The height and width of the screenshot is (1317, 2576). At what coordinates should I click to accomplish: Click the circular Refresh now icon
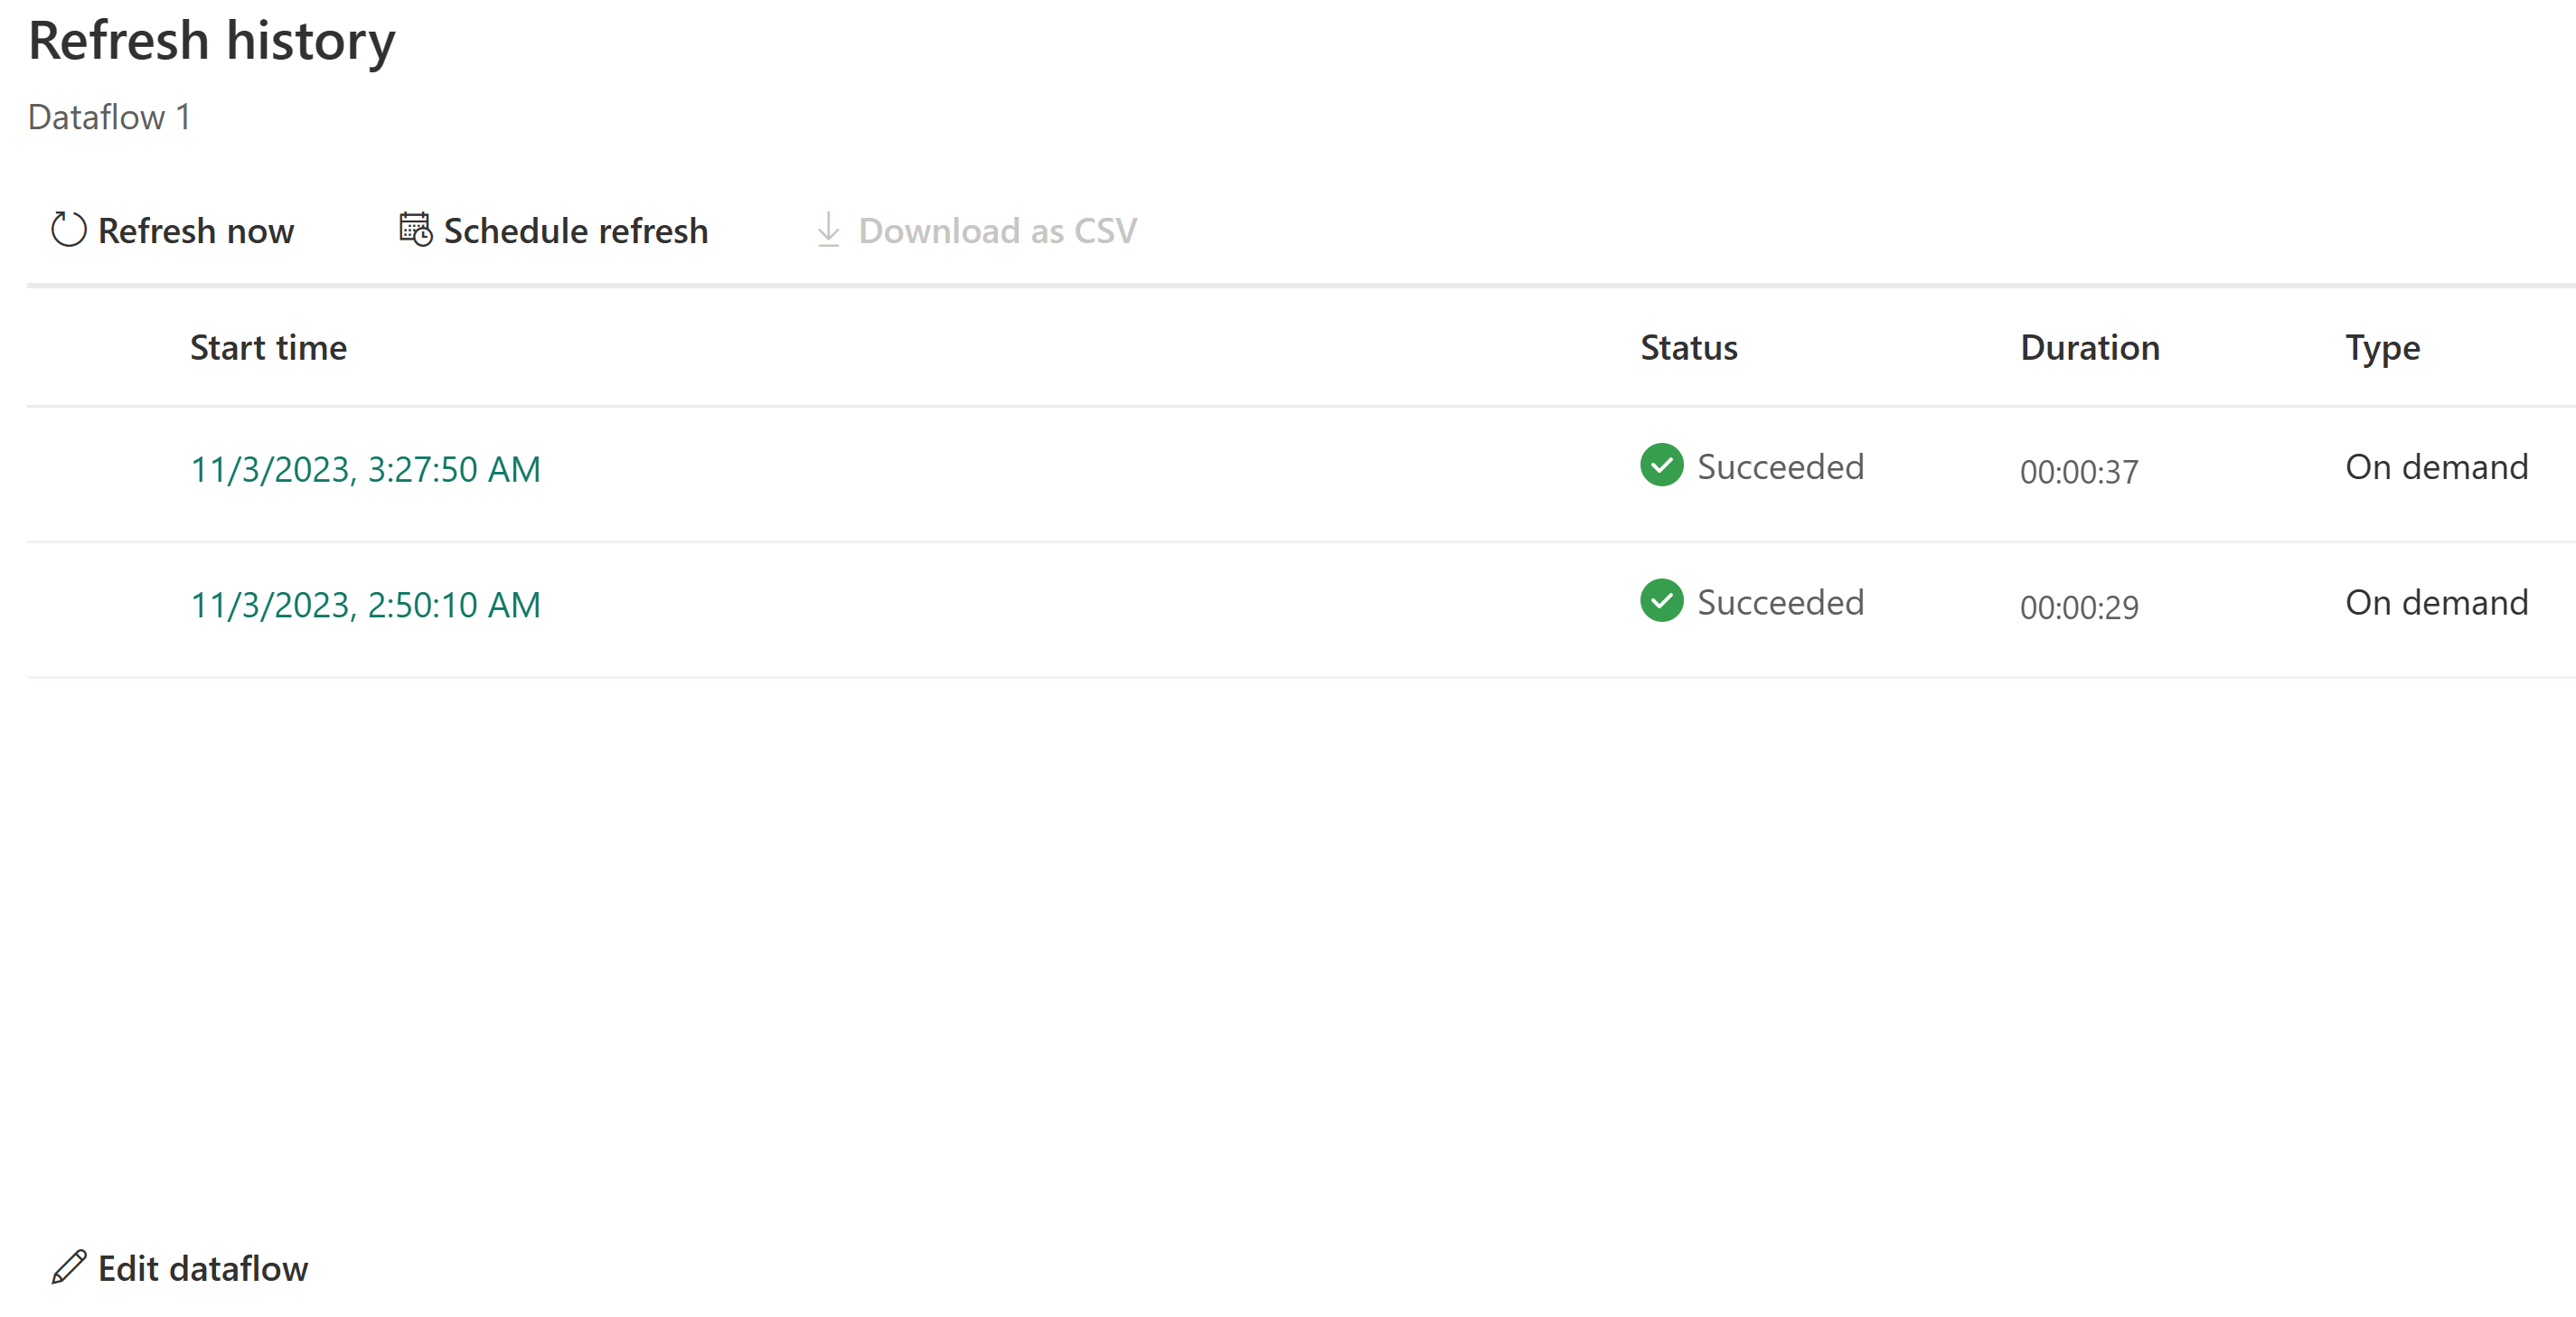click(69, 230)
